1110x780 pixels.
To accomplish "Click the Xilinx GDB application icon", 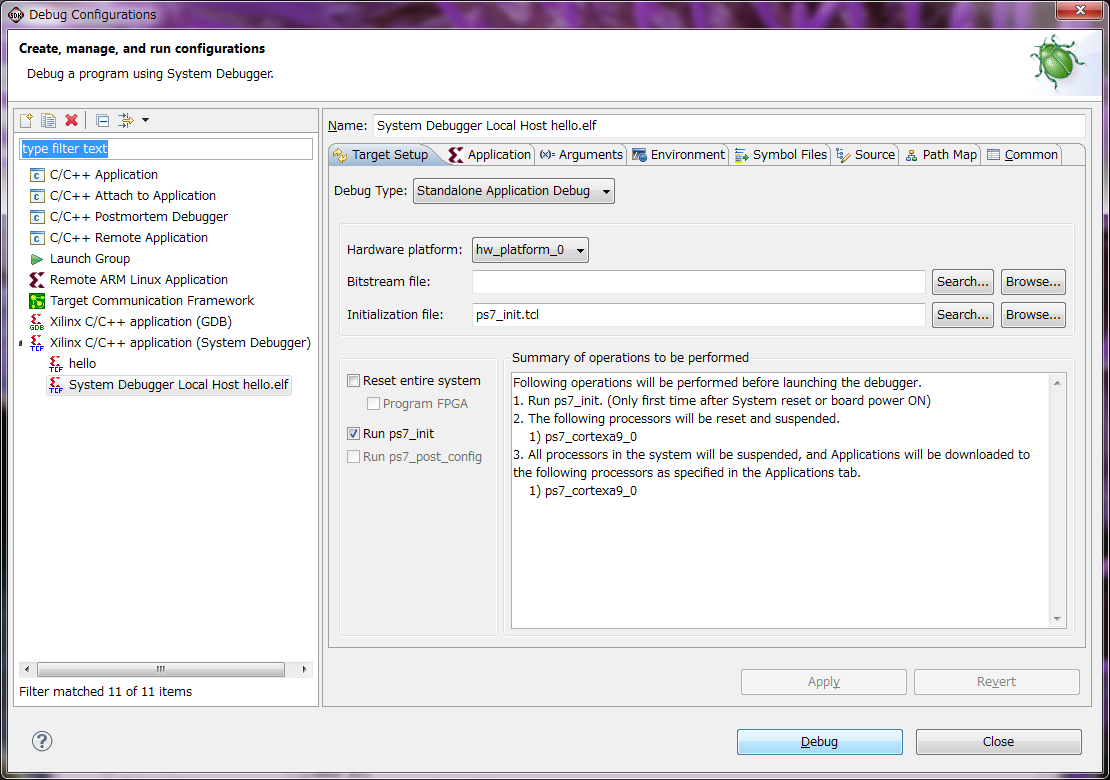I will (x=37, y=322).
